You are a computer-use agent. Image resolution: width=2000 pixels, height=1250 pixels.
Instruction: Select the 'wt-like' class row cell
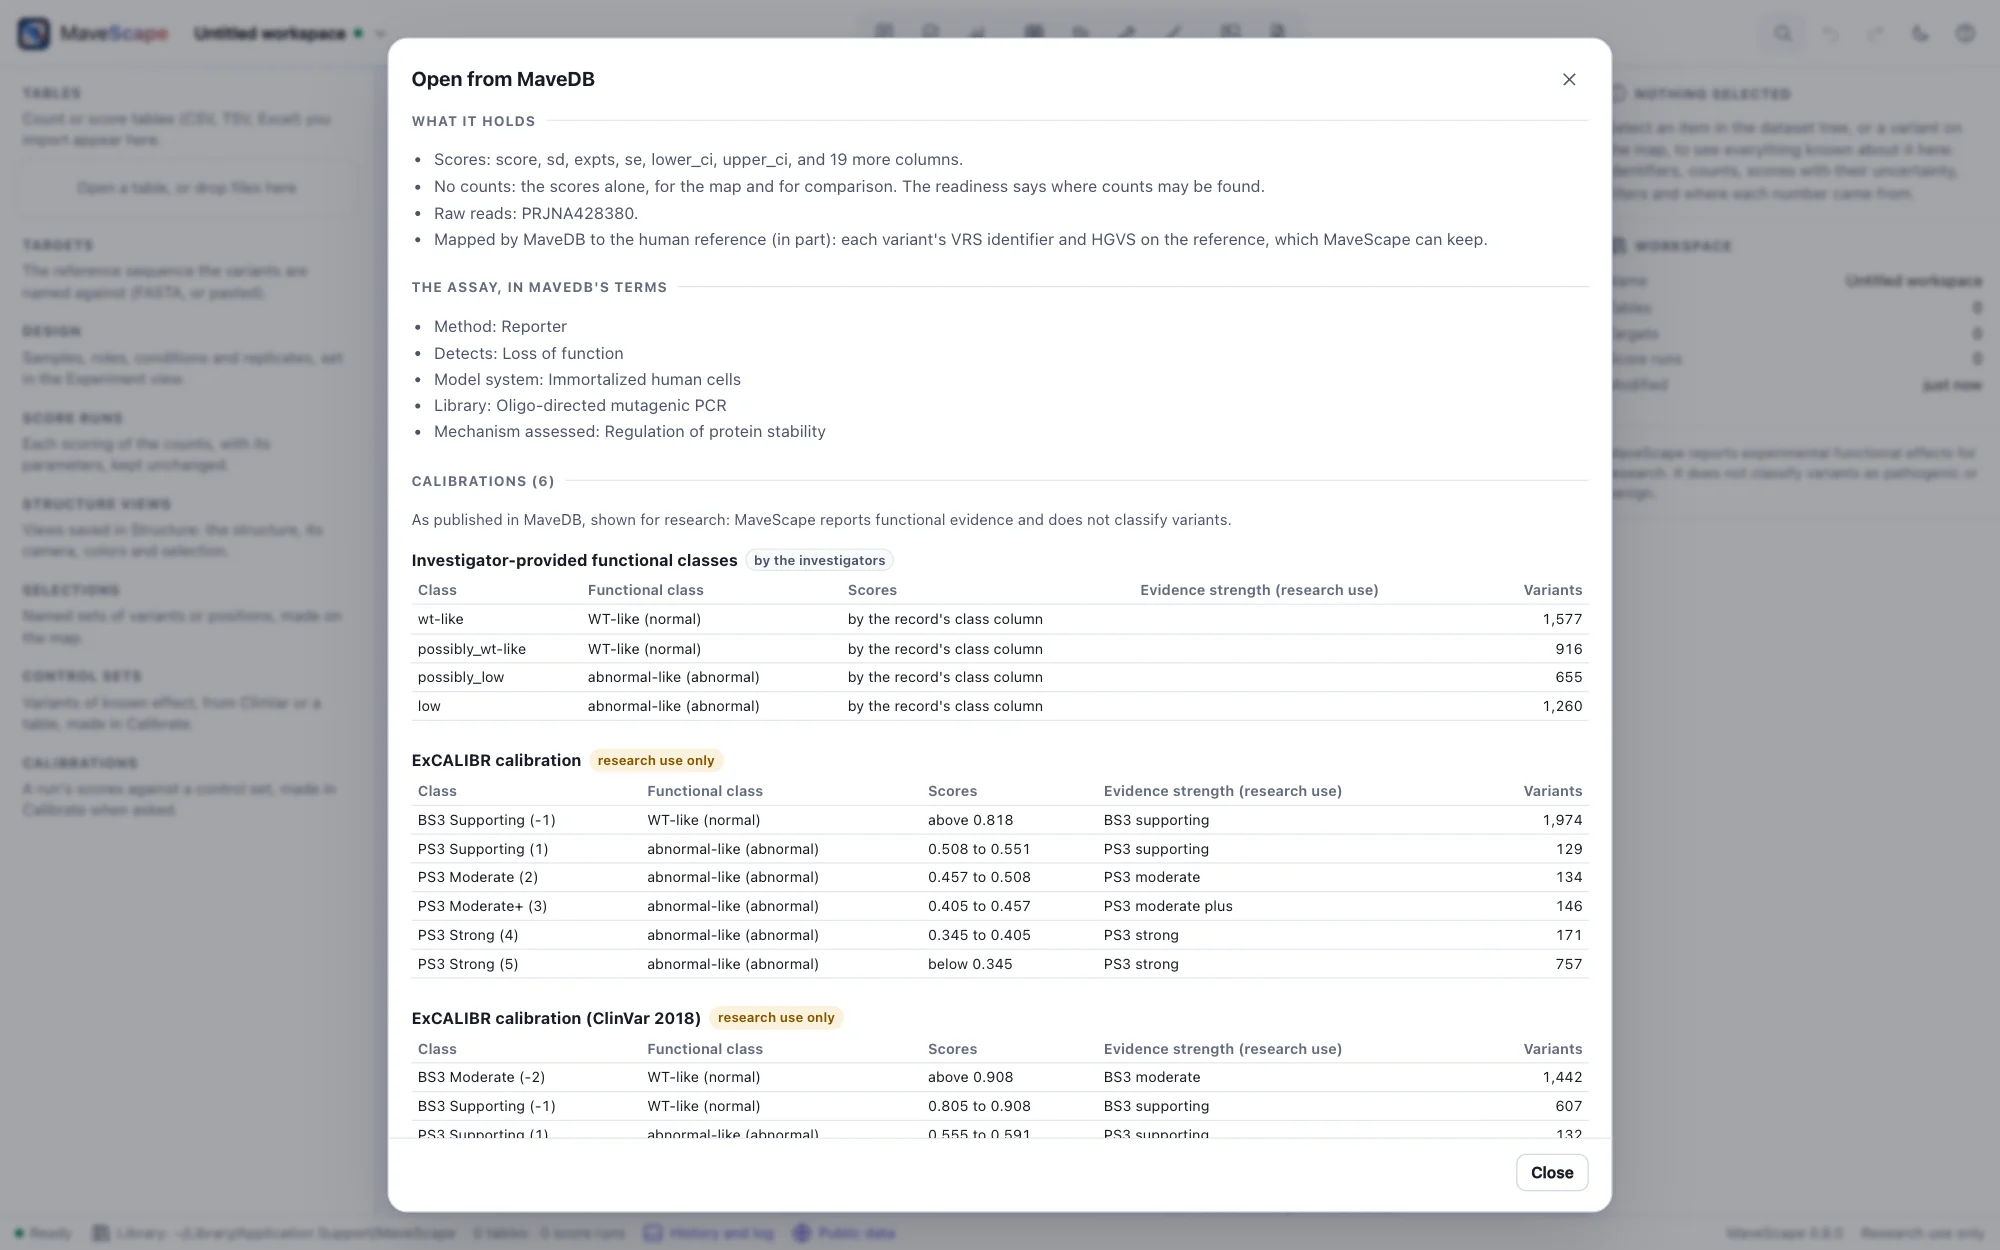[441, 619]
